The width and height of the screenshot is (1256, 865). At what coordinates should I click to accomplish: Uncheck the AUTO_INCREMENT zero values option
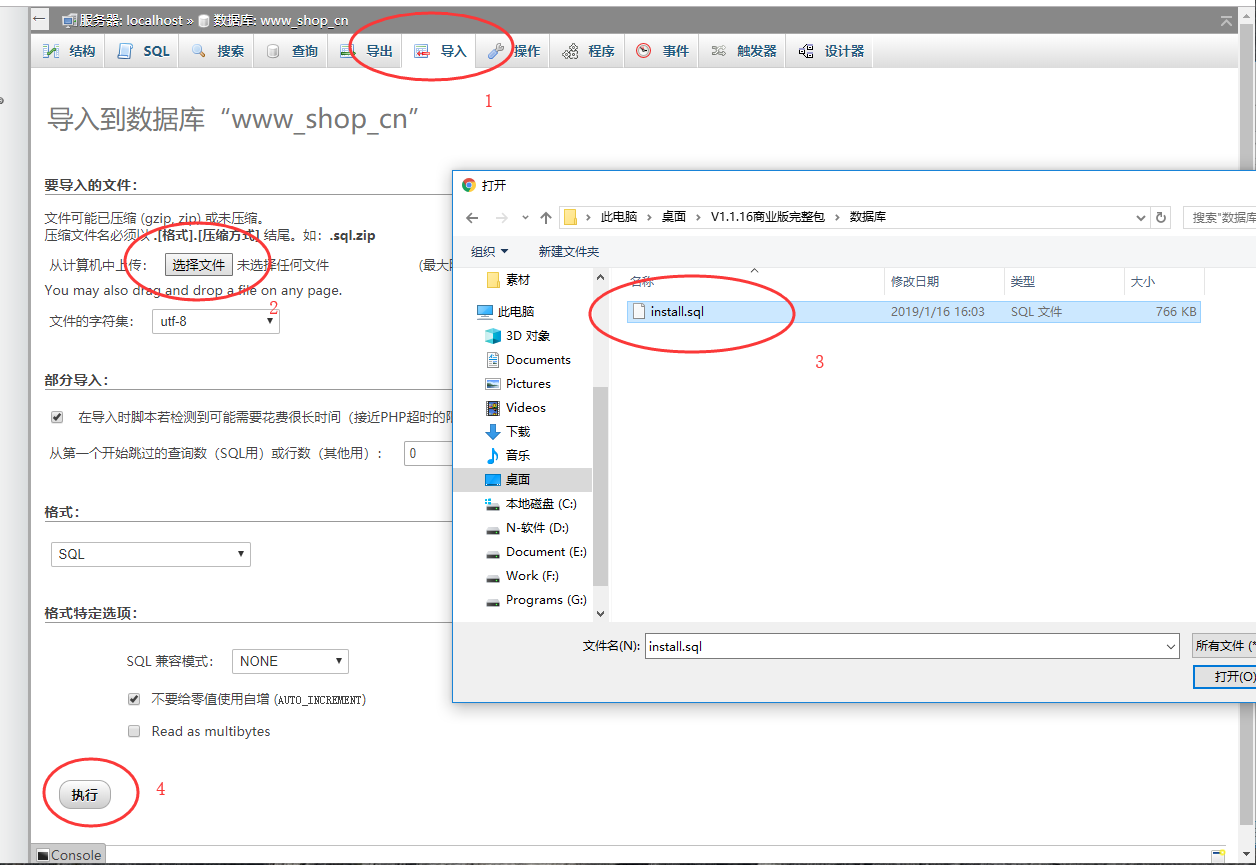pos(134,699)
